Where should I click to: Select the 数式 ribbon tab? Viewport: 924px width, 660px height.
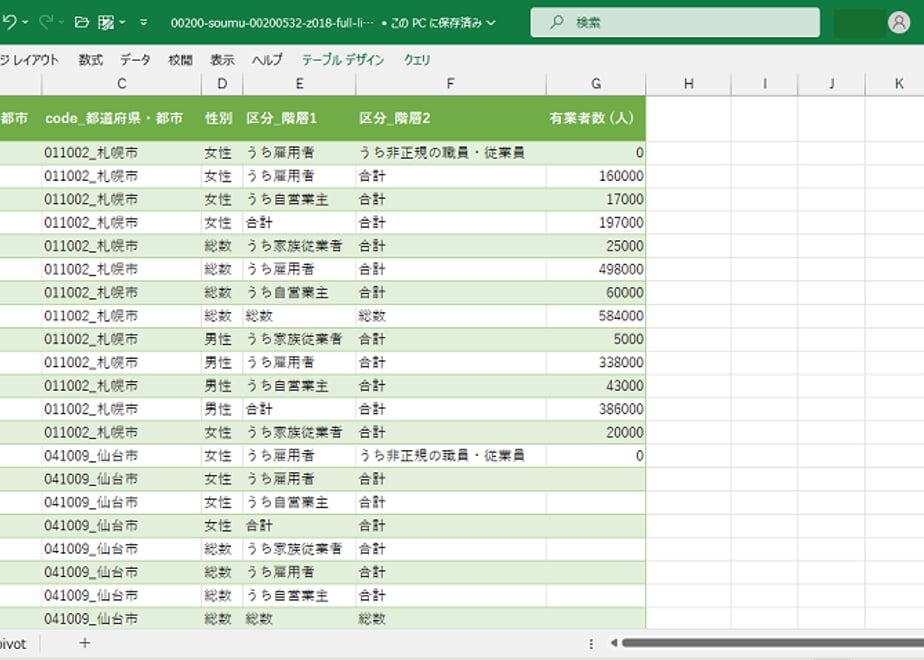[x=91, y=60]
